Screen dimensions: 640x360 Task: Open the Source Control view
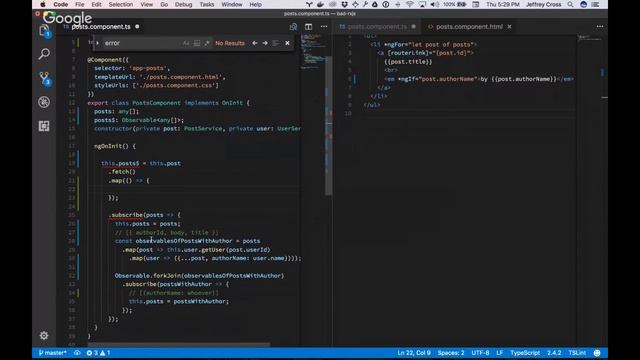point(44,78)
